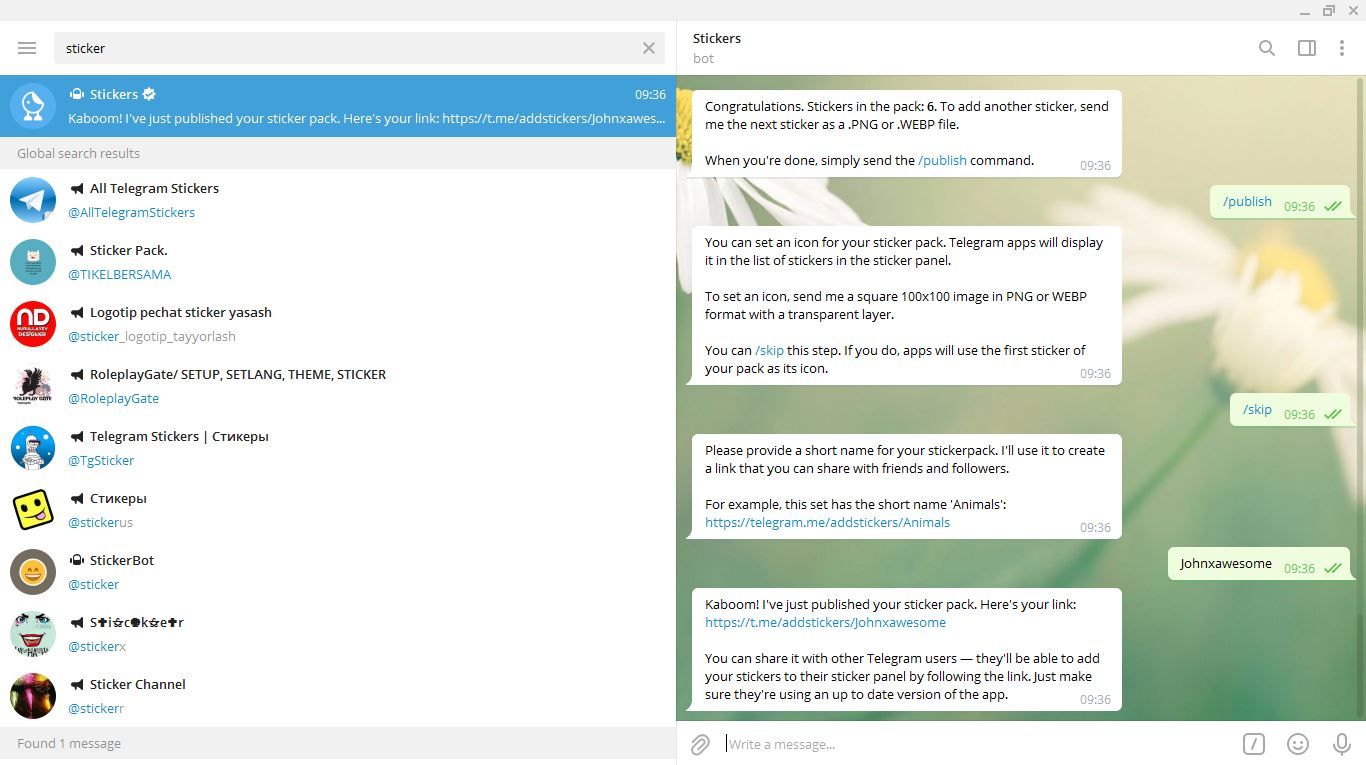Click the 'Stickers' chat header title
Image resolution: width=1366 pixels, height=765 pixels.
(x=717, y=38)
